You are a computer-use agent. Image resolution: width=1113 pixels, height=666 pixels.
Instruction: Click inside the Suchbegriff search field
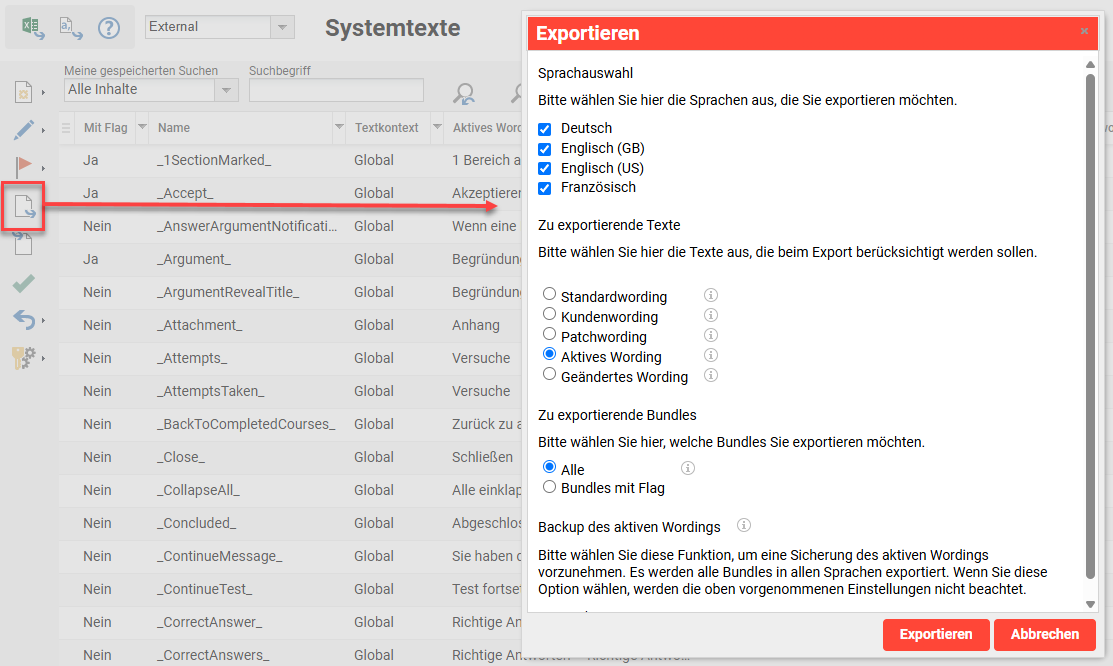click(x=336, y=90)
